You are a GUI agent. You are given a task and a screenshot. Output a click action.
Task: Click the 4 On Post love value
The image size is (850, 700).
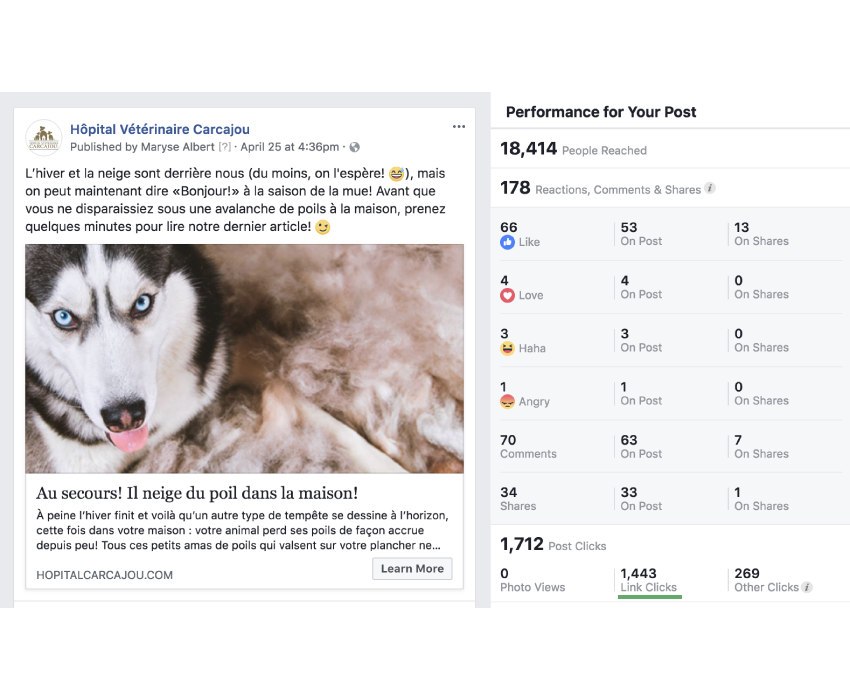641,287
